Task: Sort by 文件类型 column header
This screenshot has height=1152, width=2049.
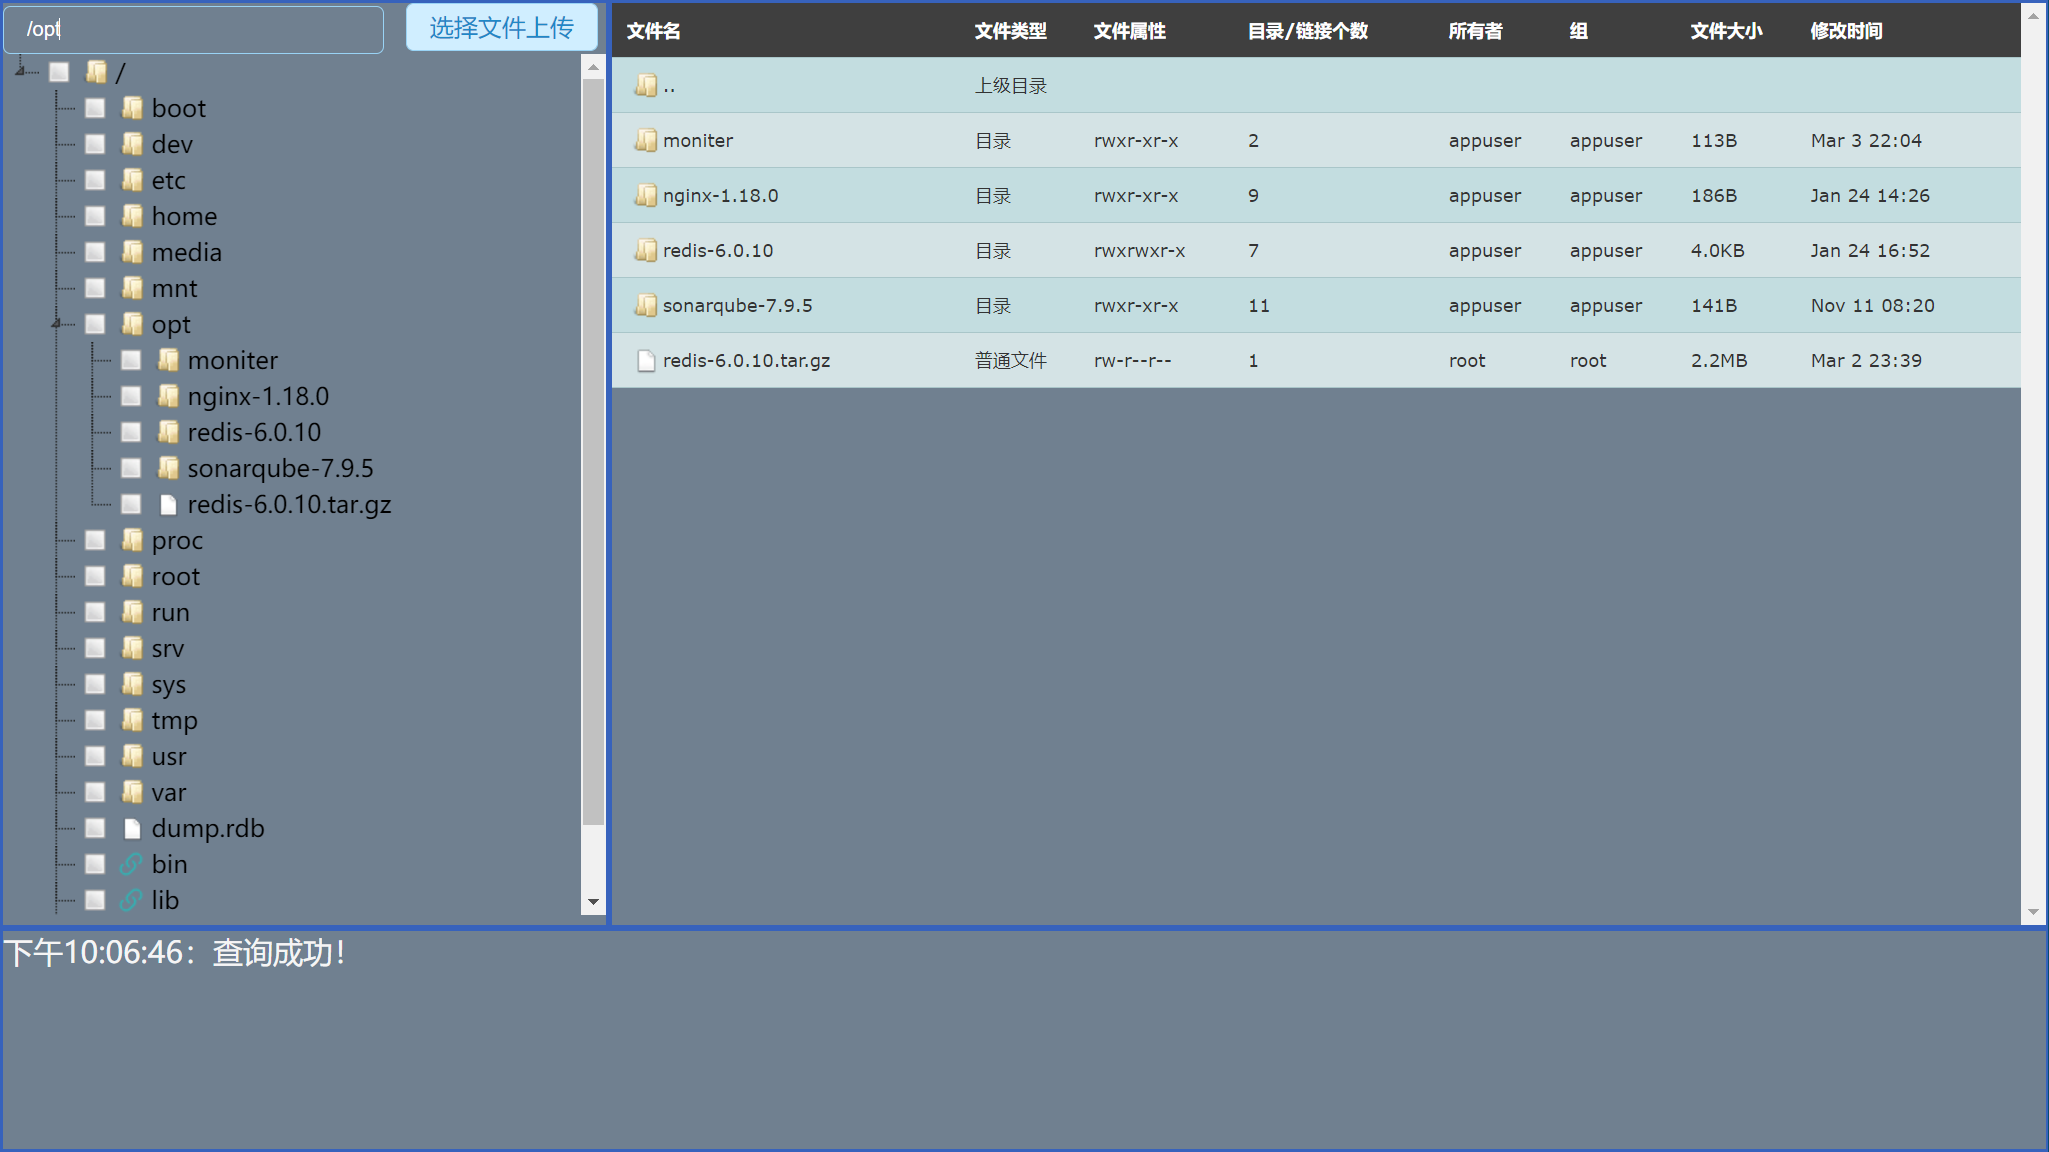Action: click(1011, 31)
